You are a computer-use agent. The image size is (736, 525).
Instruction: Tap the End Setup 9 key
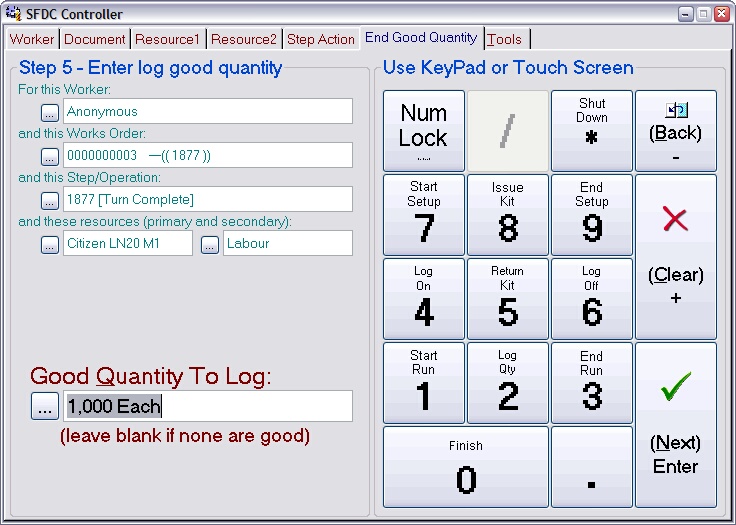click(x=592, y=215)
